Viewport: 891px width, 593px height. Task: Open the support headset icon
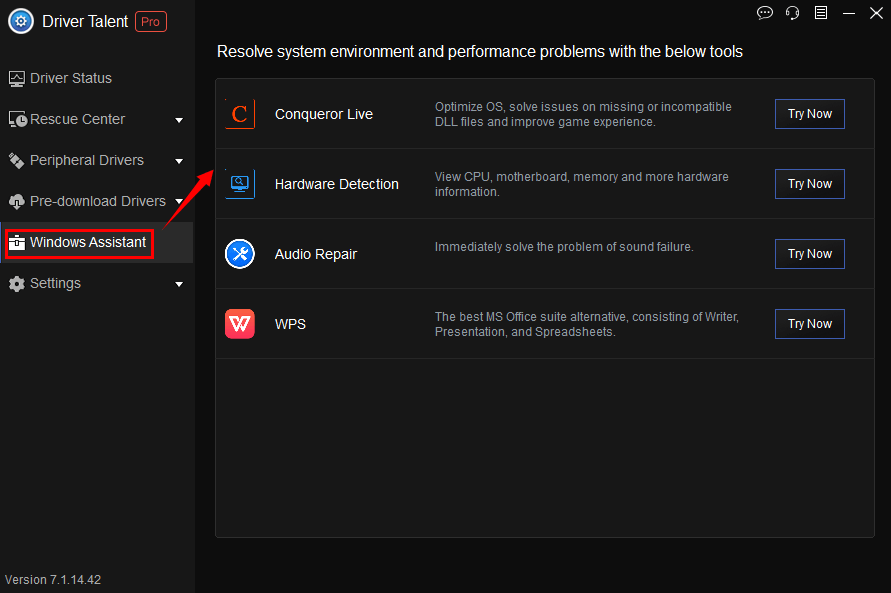[792, 12]
